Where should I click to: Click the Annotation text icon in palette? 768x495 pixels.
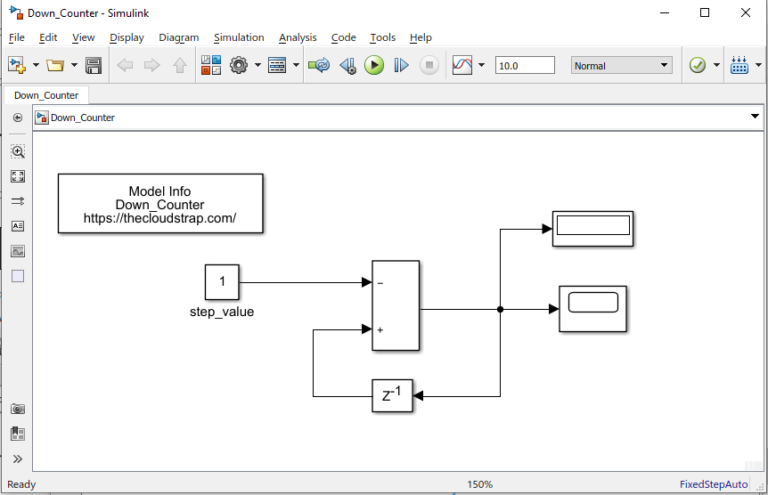pos(18,226)
